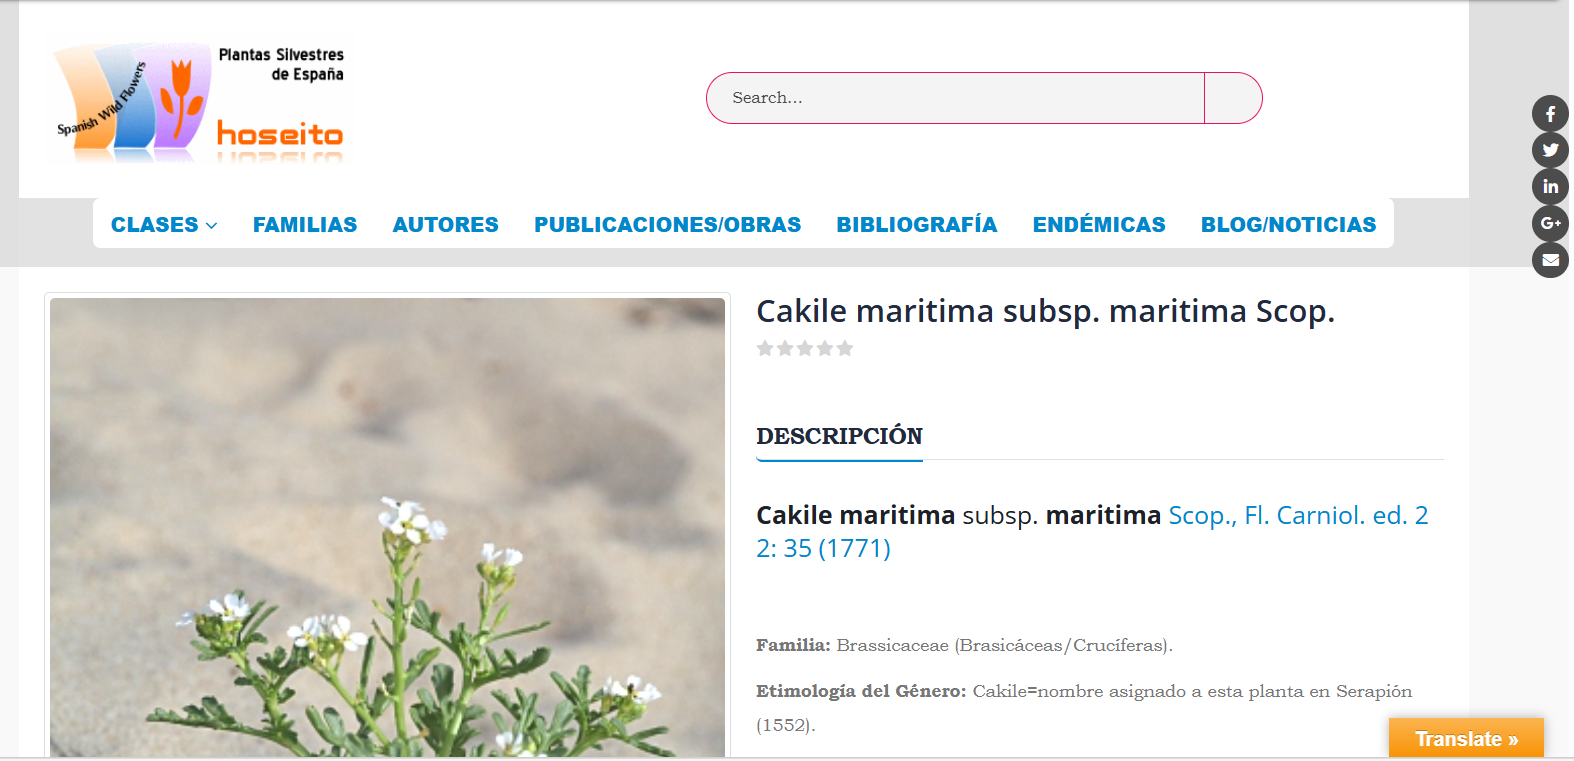Click the email envelope share icon
Image resolution: width=1574 pixels, height=761 pixels.
coord(1550,260)
